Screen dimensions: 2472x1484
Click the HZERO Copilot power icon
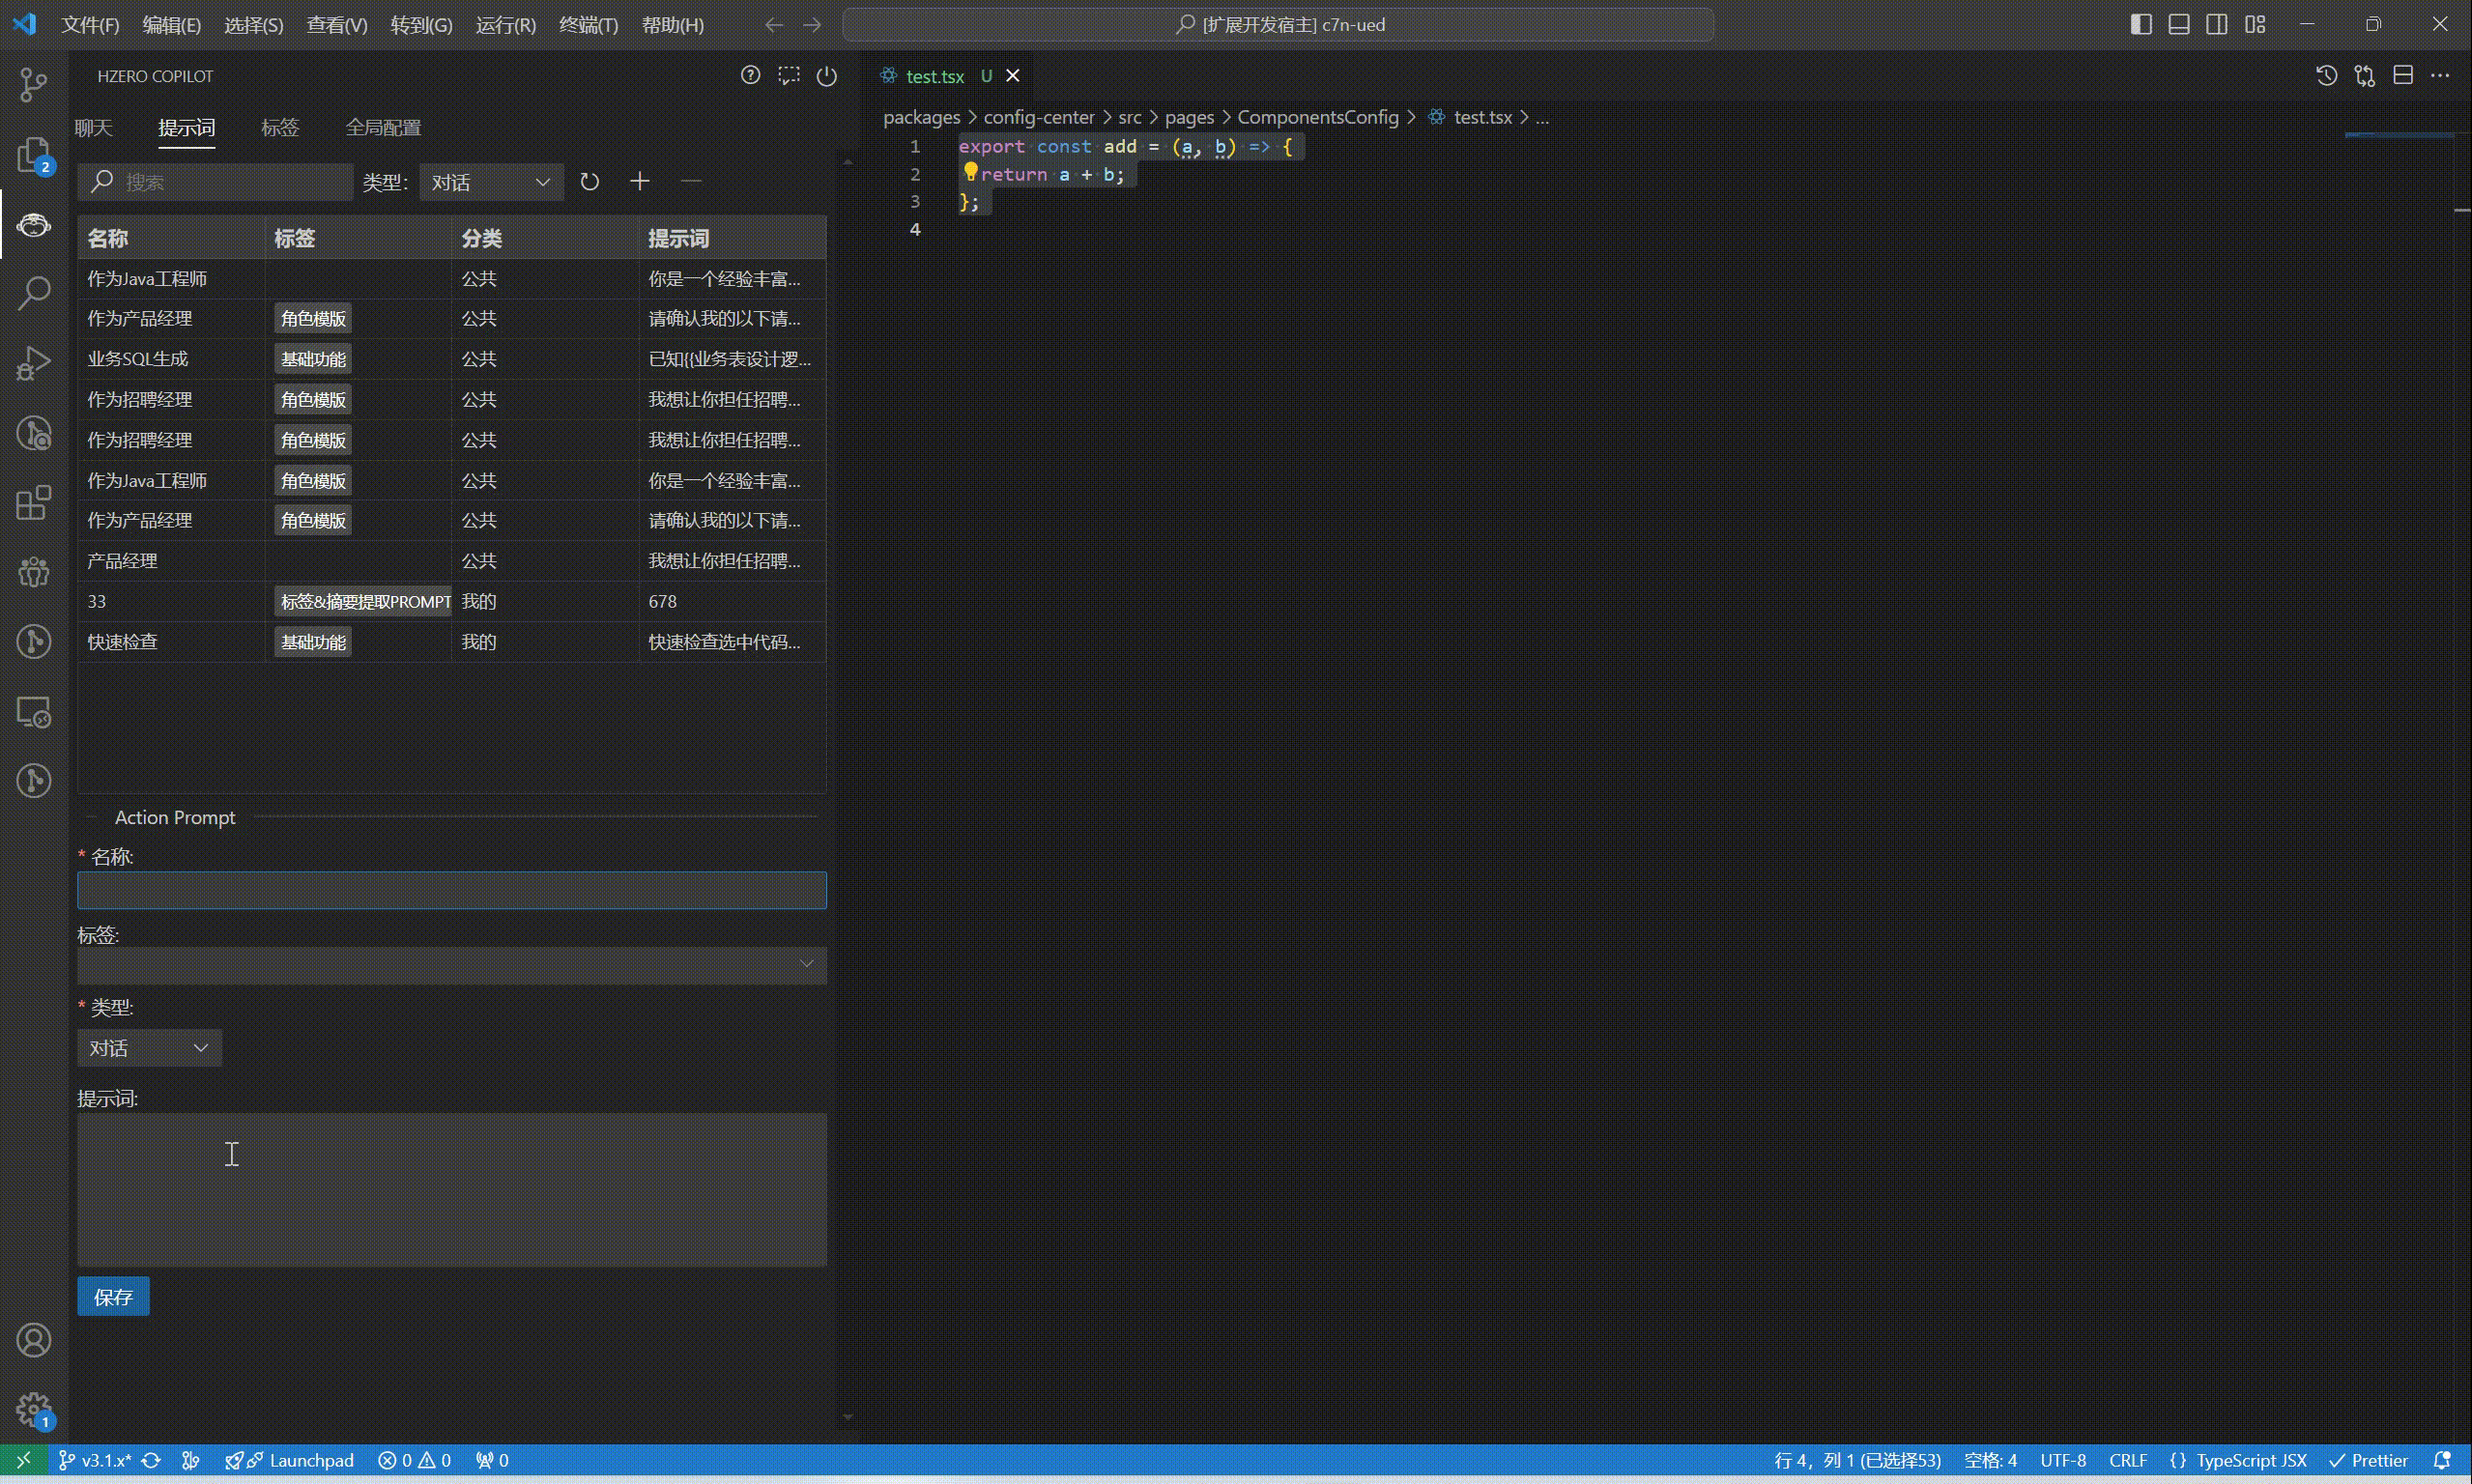point(827,76)
